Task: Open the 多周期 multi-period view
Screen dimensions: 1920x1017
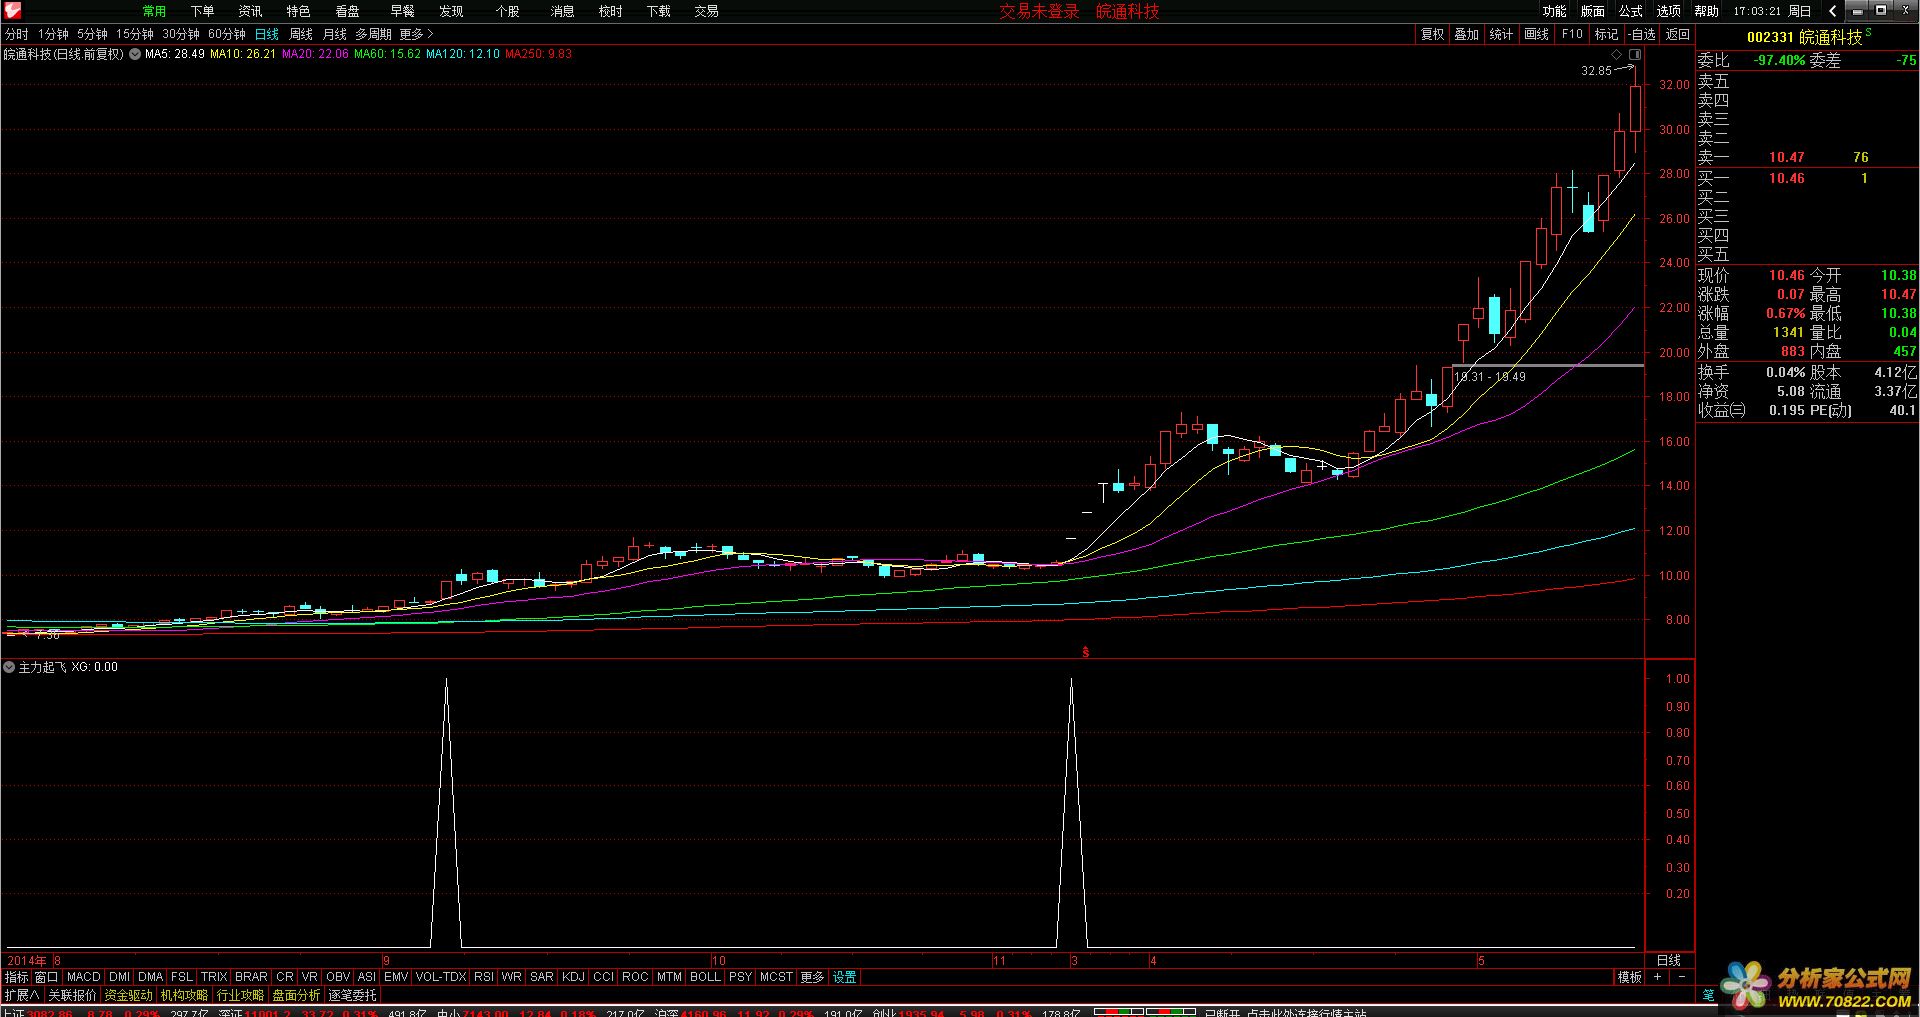Action: click(x=373, y=34)
